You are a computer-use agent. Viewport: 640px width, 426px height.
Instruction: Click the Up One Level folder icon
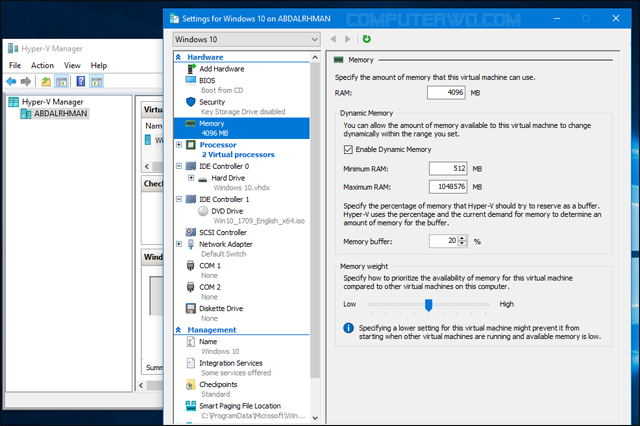click(x=46, y=82)
